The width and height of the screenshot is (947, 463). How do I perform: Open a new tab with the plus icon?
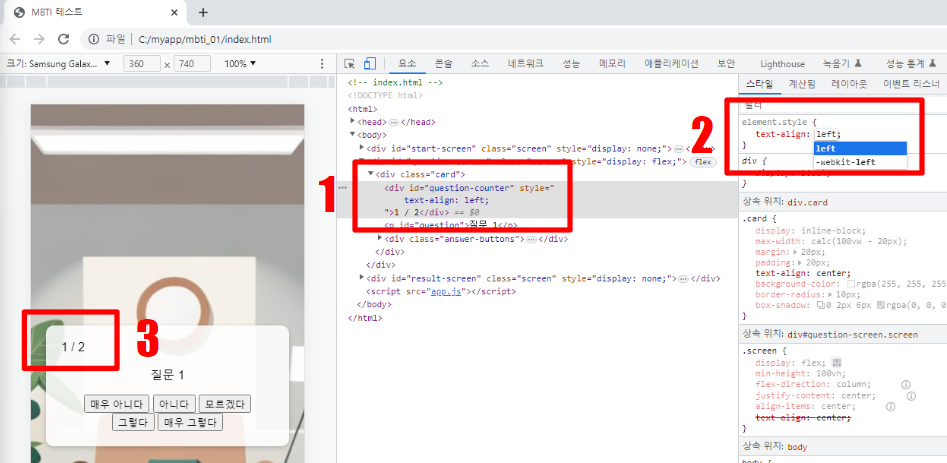[204, 12]
